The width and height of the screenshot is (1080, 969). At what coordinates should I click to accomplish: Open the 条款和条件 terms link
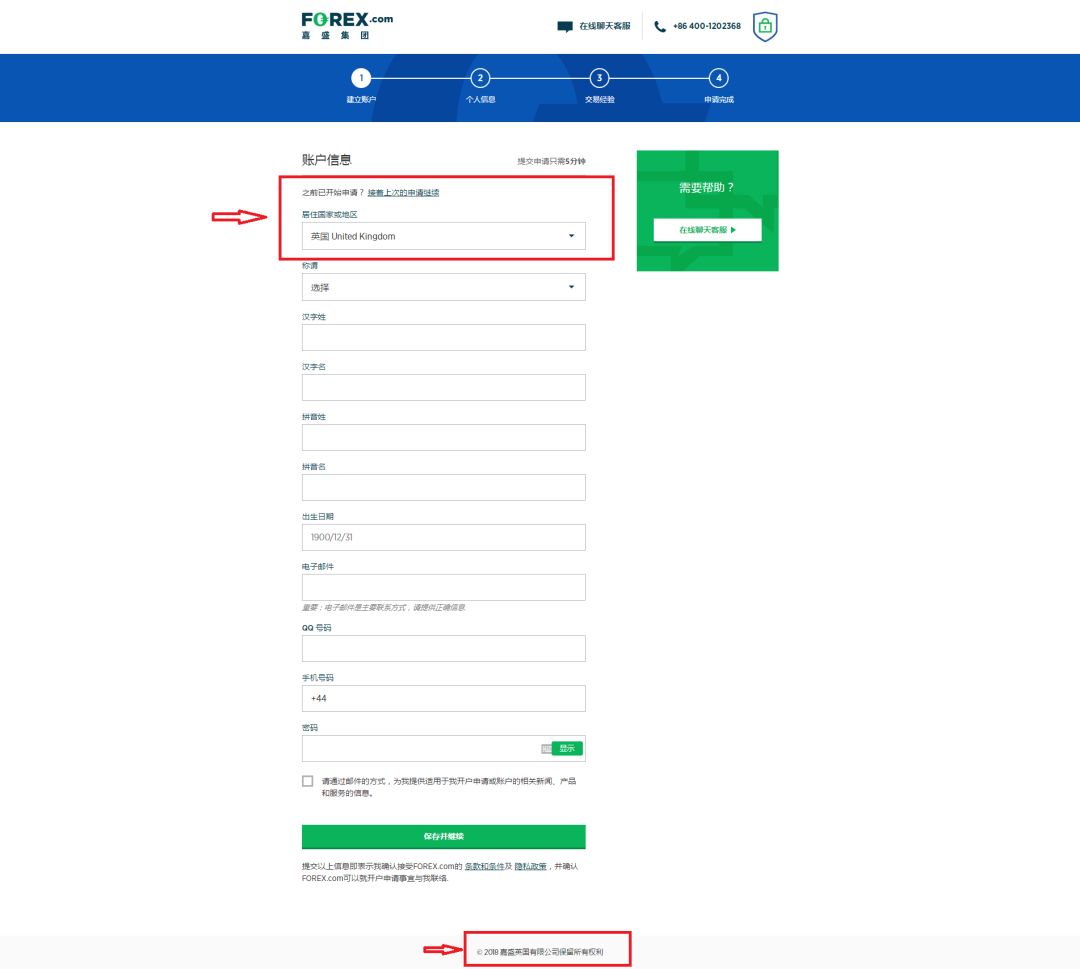(x=485, y=866)
